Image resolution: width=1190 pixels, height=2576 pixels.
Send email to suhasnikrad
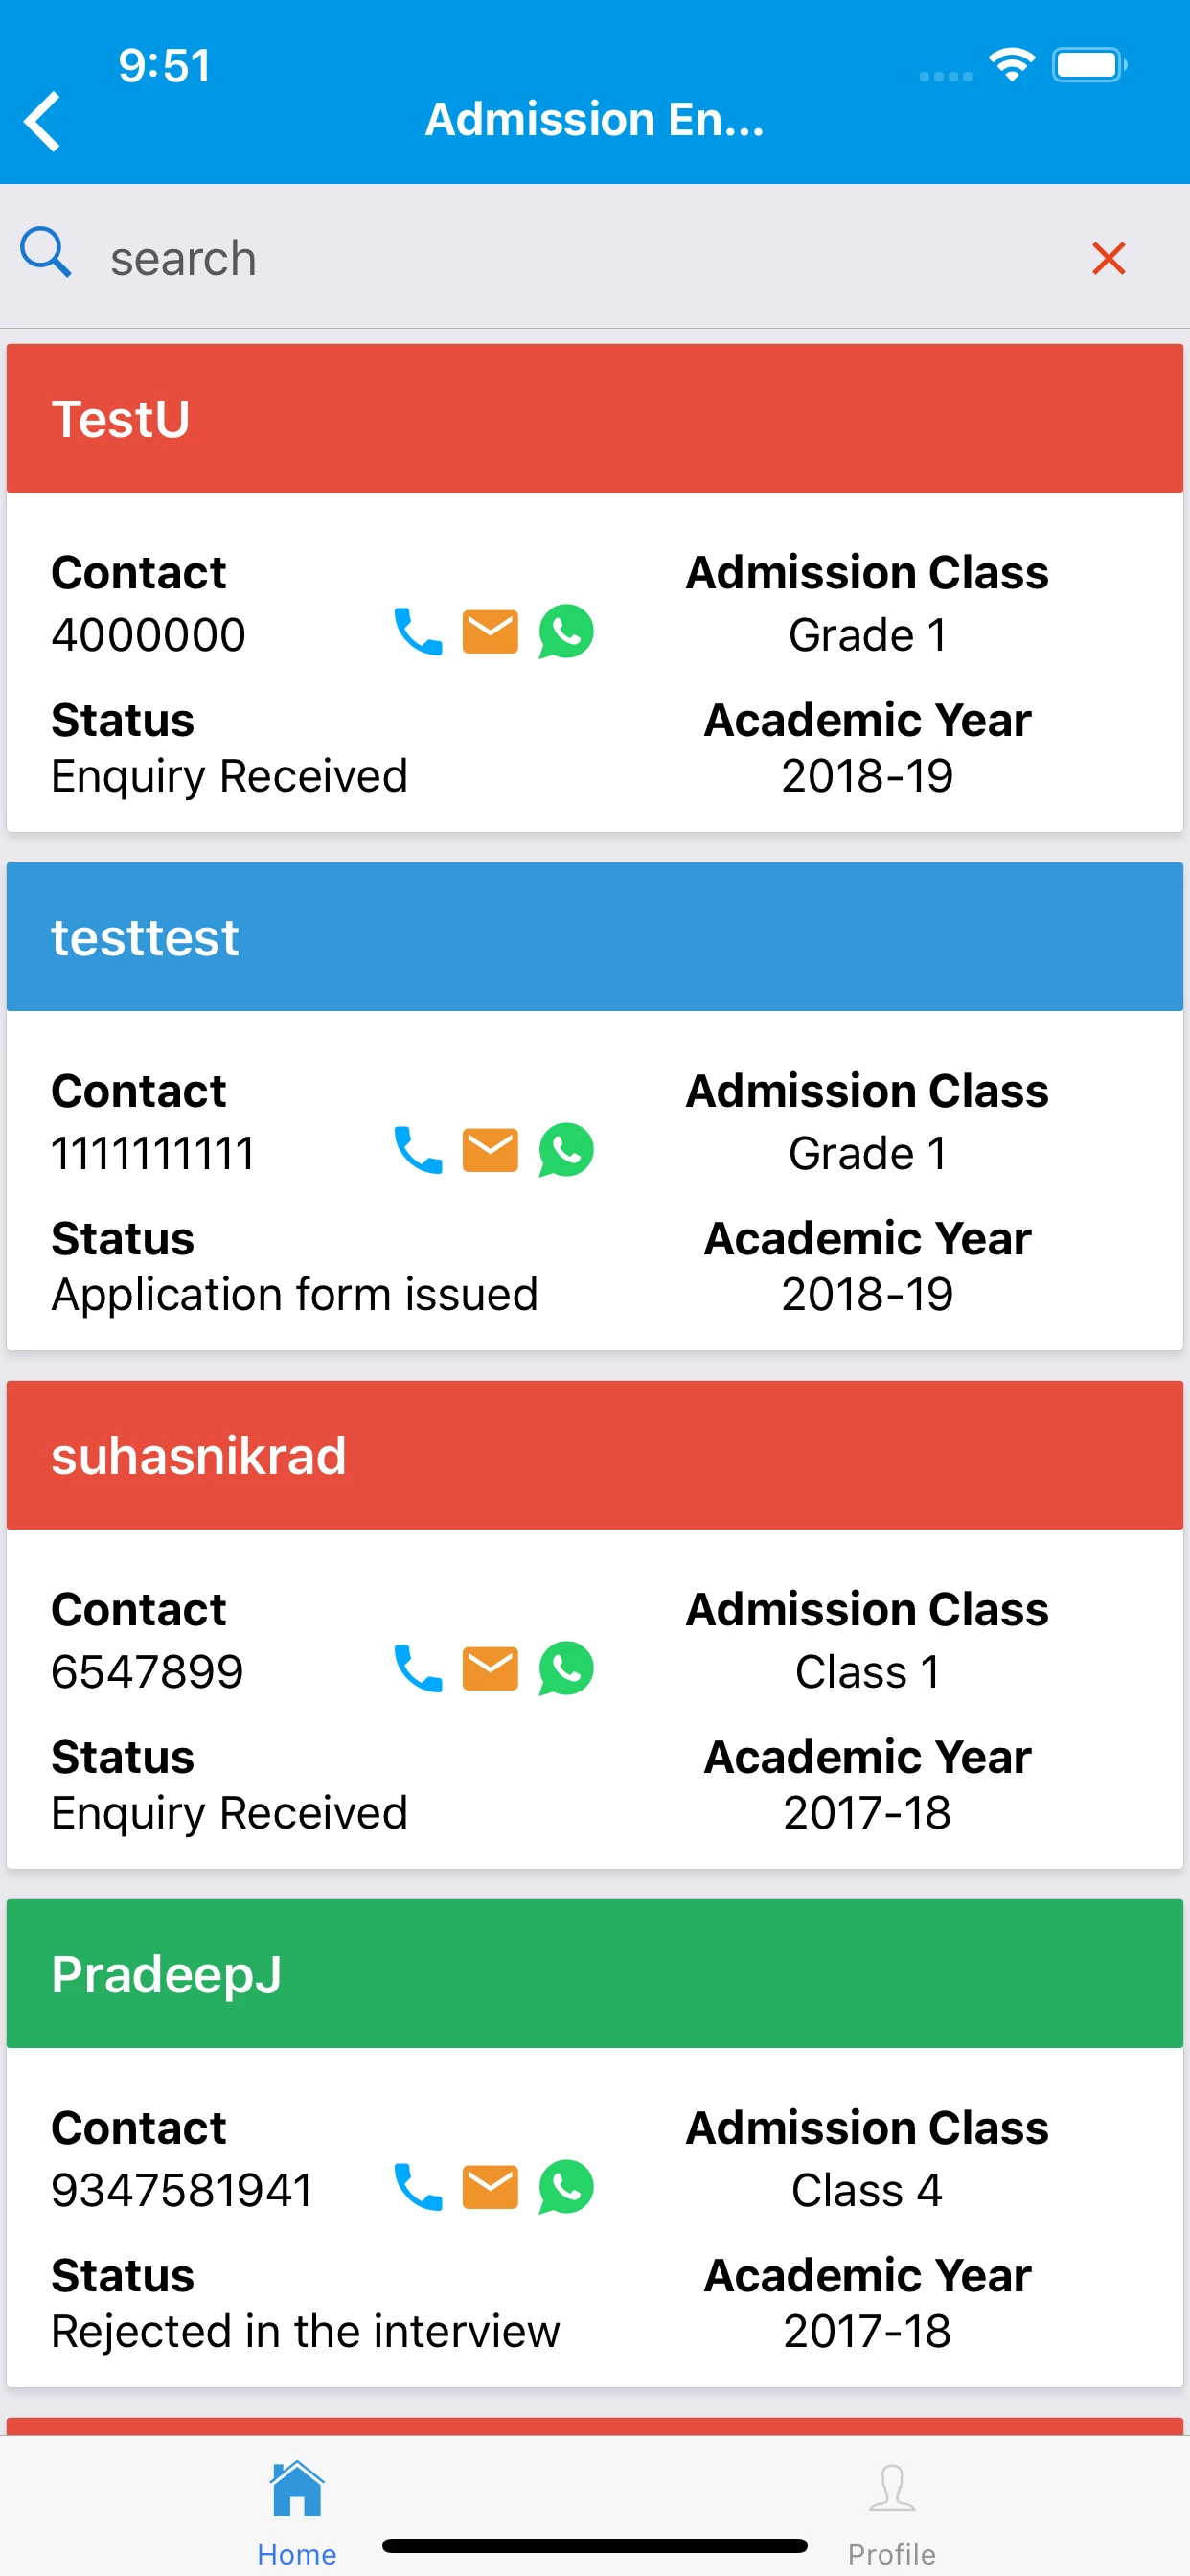490,1668
